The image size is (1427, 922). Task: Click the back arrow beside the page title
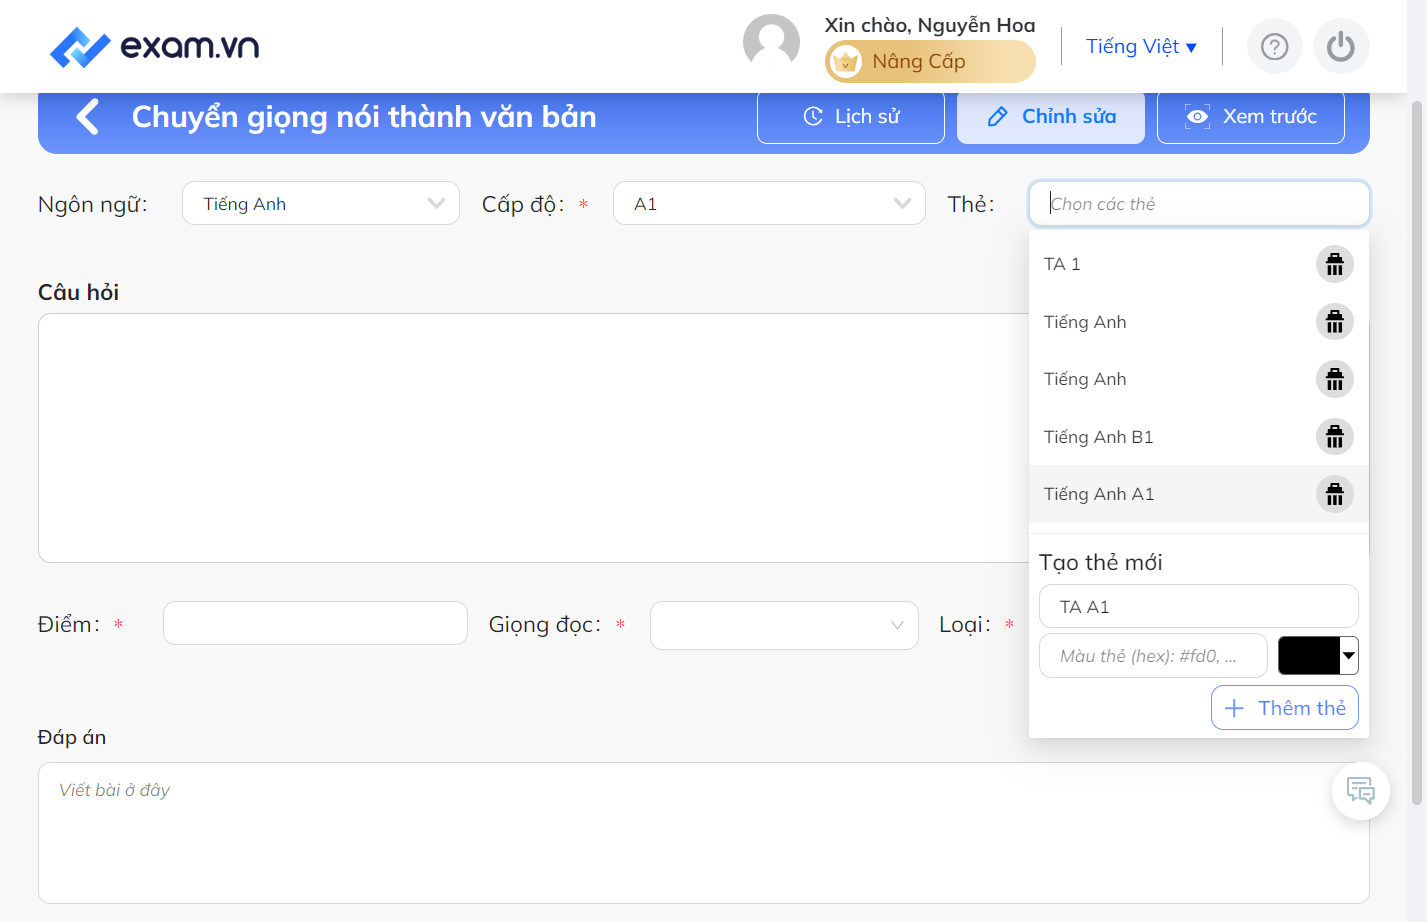tap(88, 117)
